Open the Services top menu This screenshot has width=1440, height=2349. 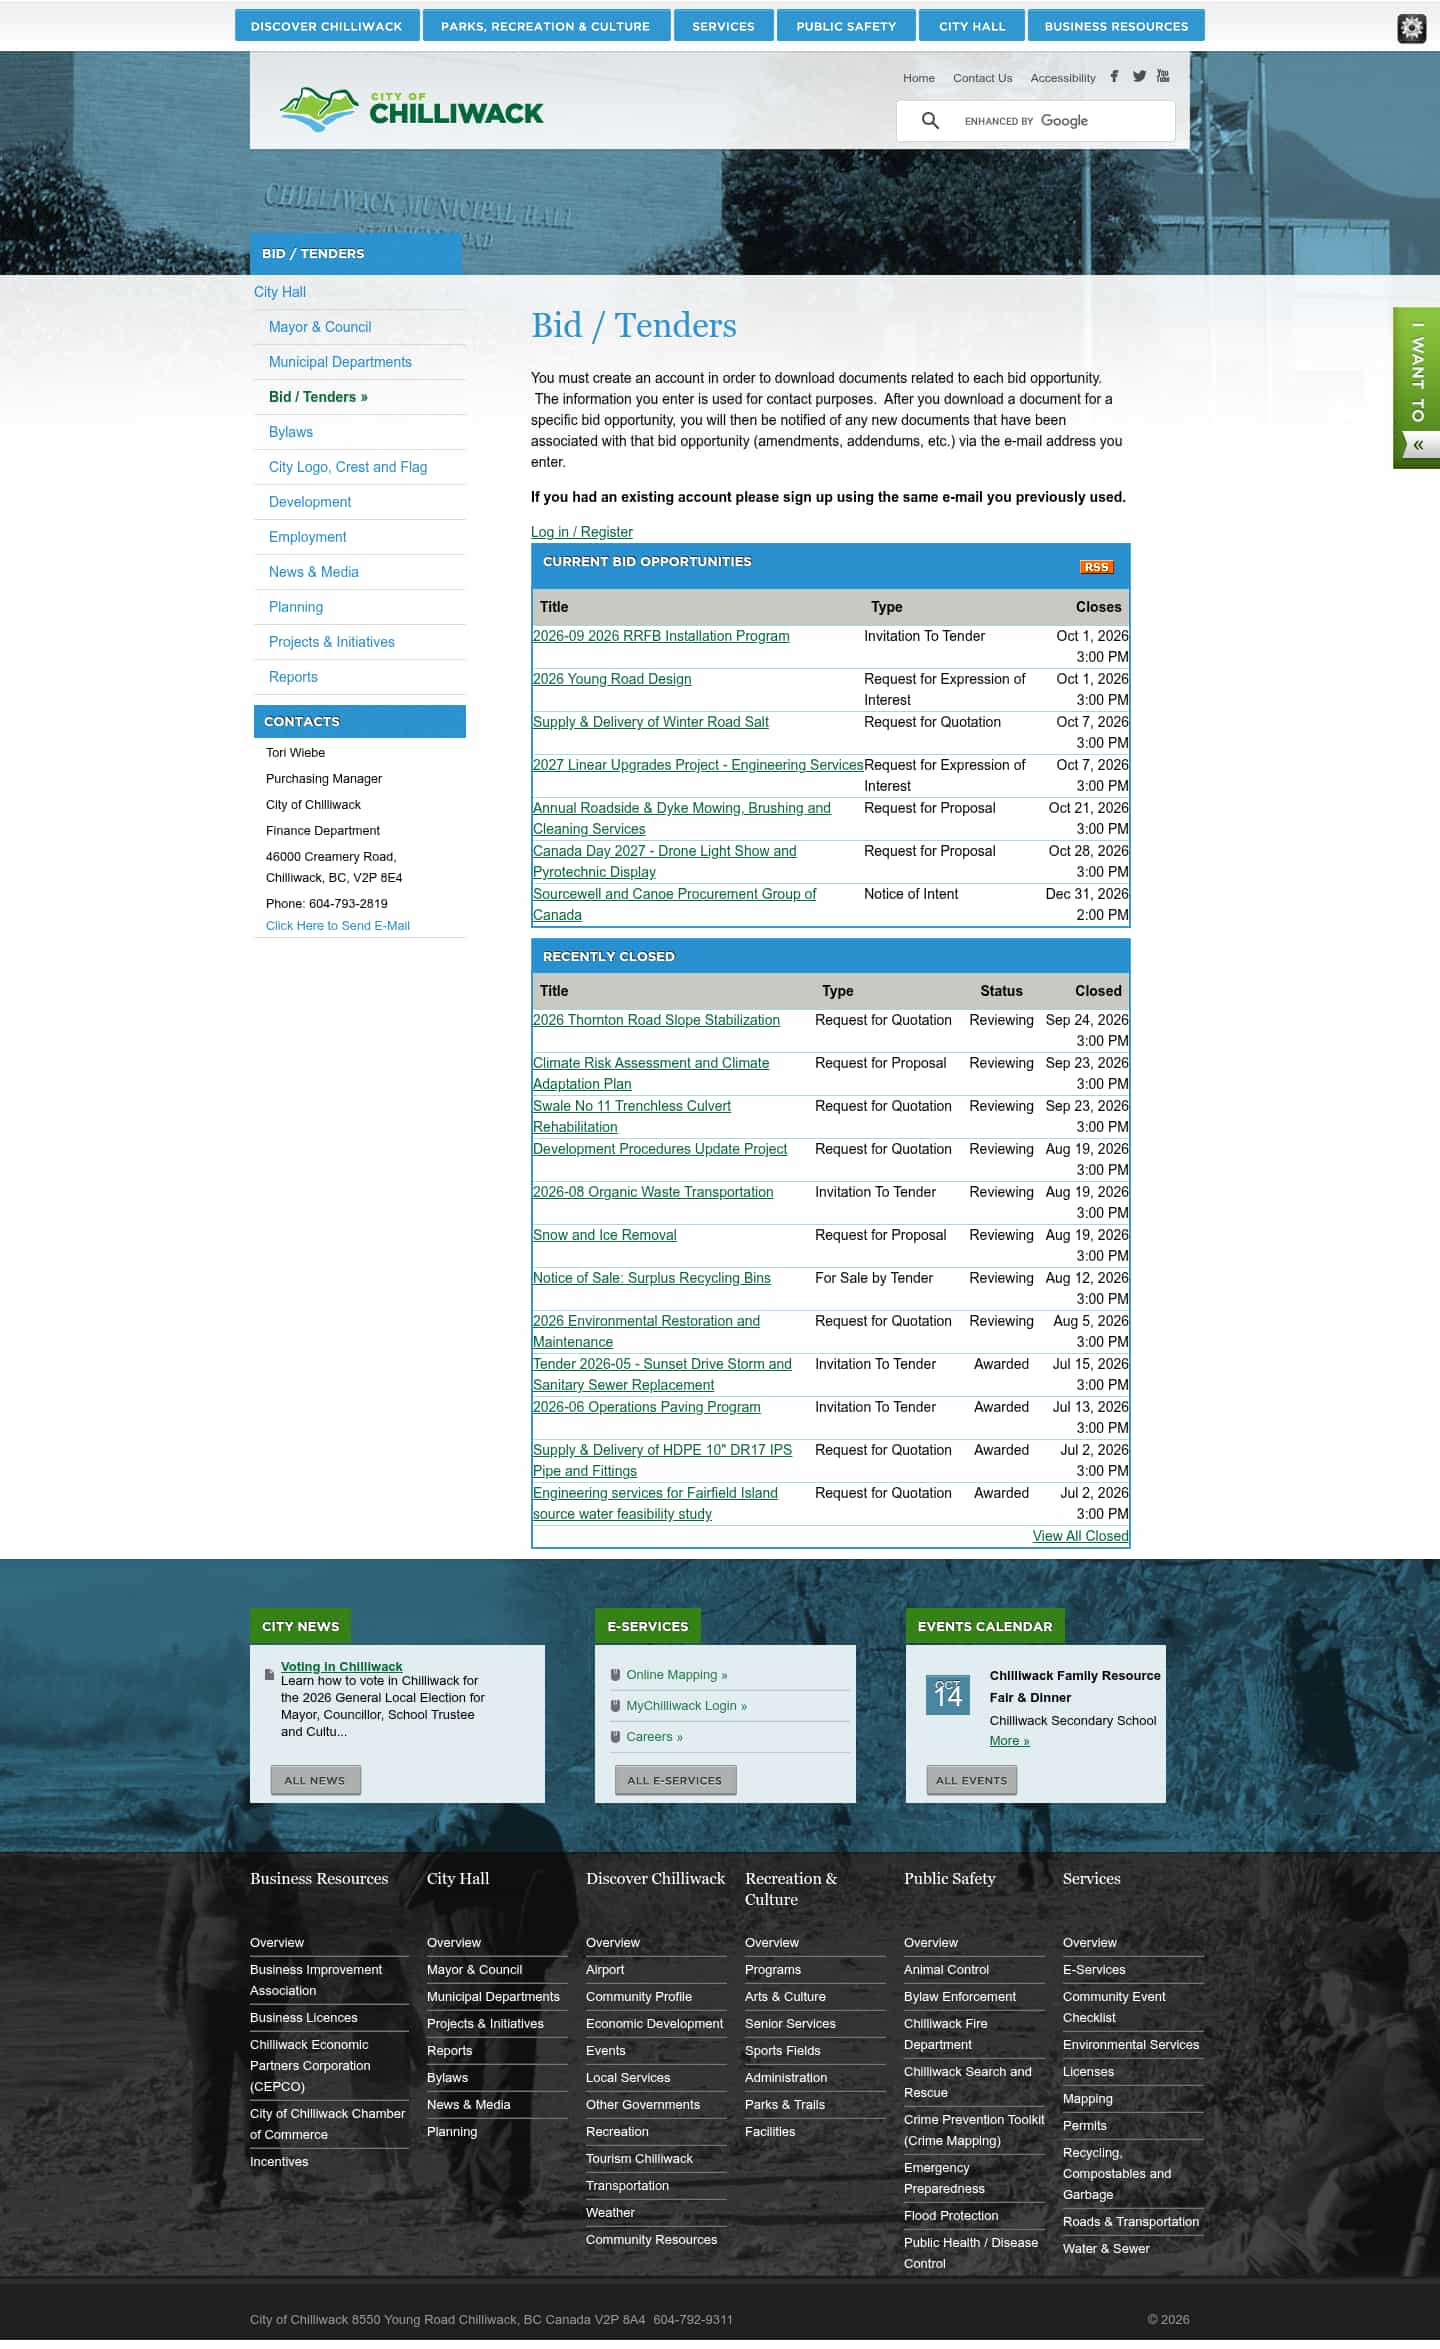(723, 26)
